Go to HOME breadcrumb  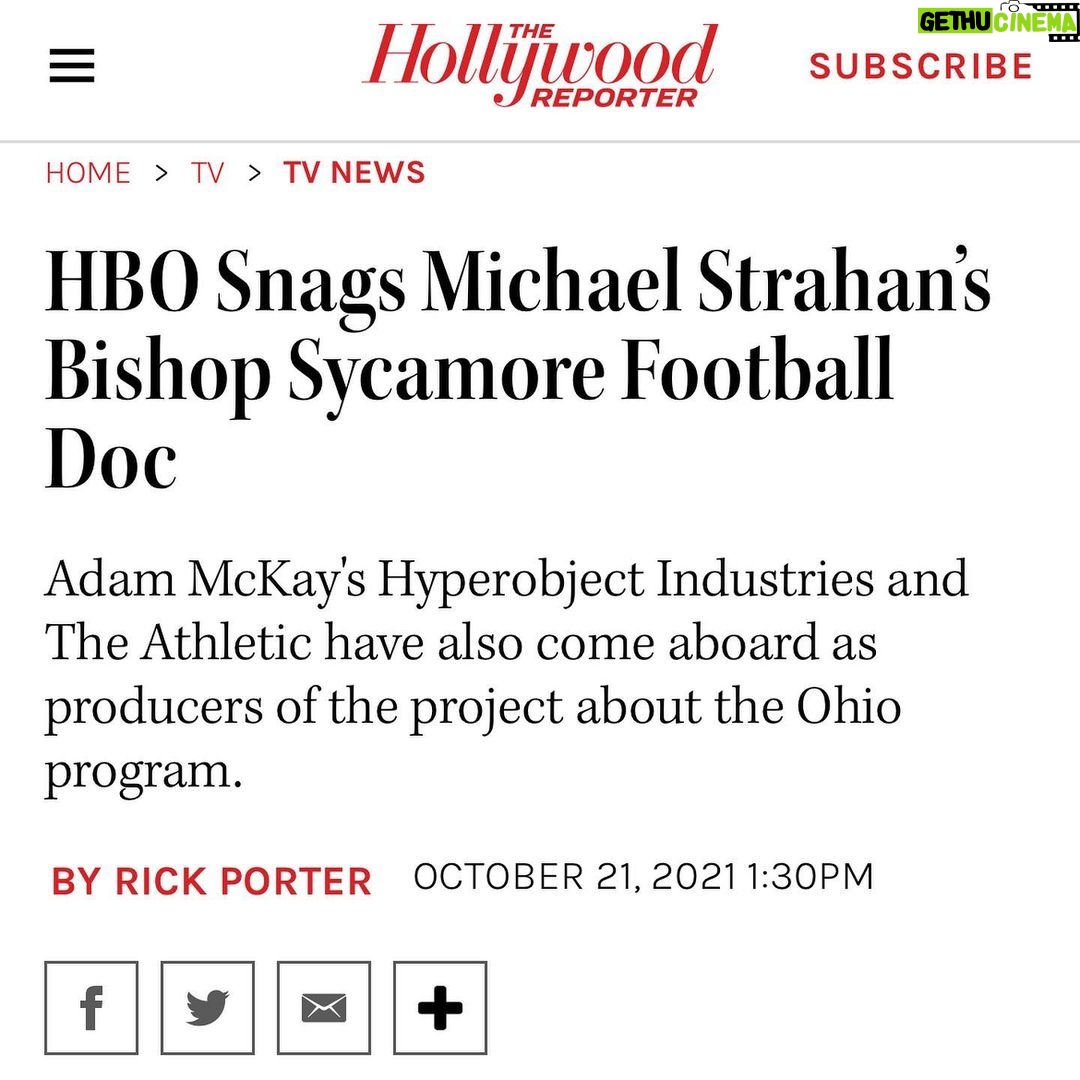[x=88, y=172]
